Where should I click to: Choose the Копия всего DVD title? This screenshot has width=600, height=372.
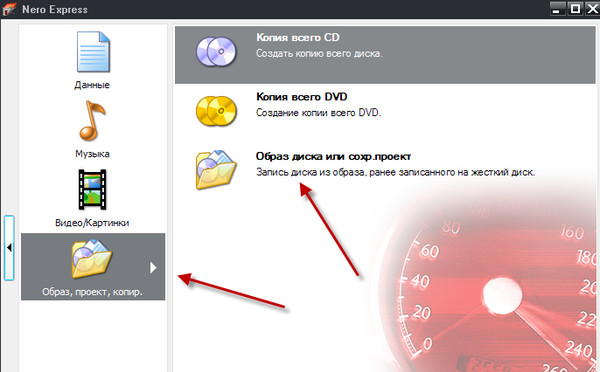pyautogui.click(x=302, y=97)
